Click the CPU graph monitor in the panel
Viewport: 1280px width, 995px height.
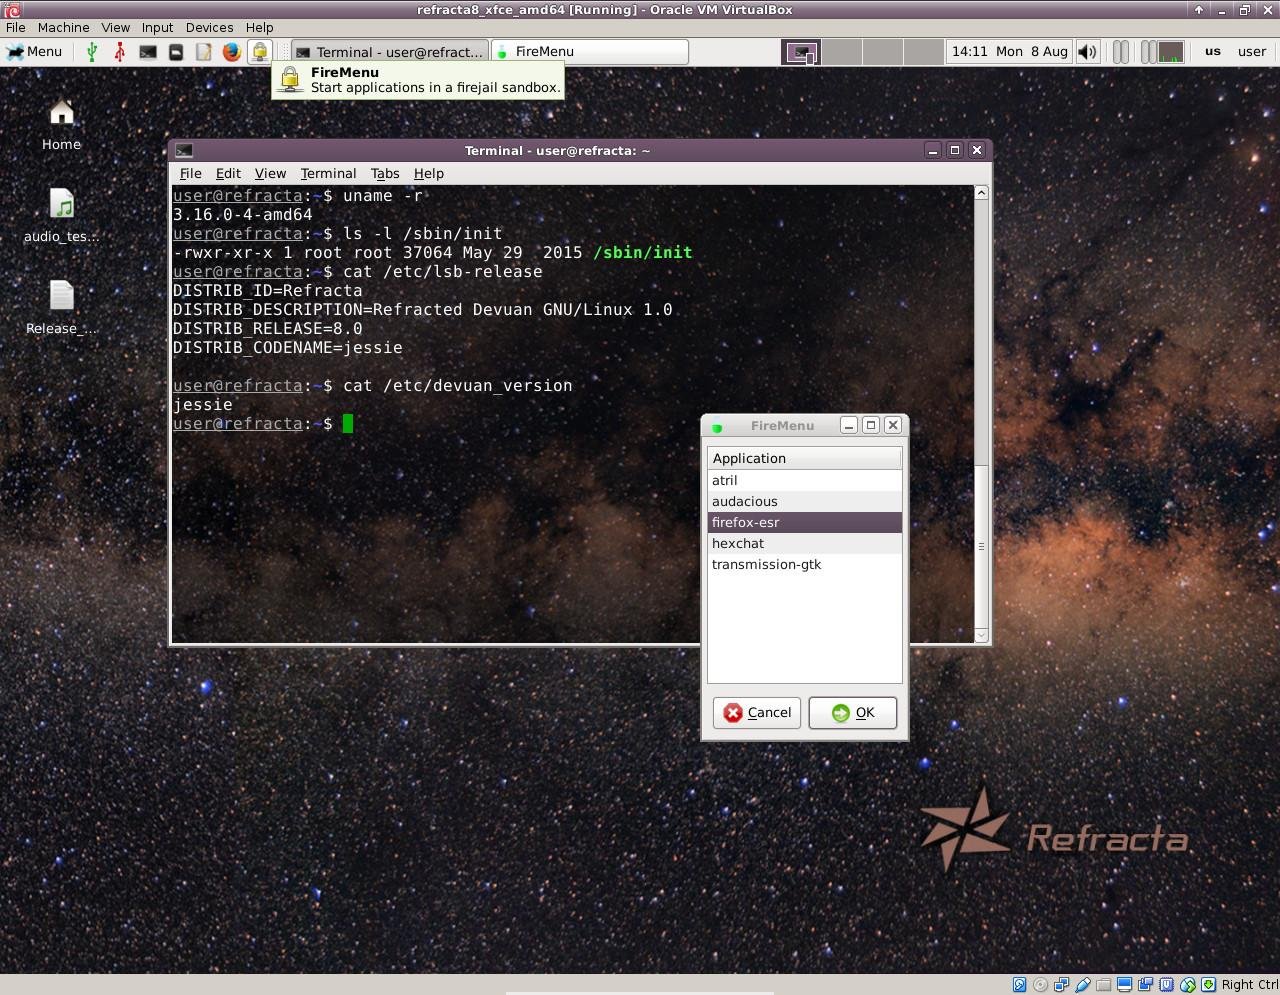coord(1171,52)
